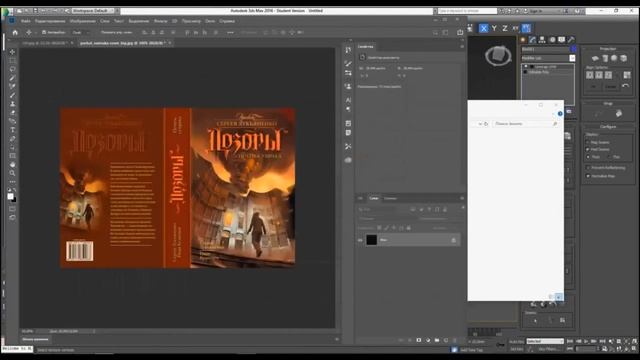Viewport: 640px width, 360px height.
Task: Click the lock icon on the layer row
Action: pyautogui.click(x=453, y=240)
